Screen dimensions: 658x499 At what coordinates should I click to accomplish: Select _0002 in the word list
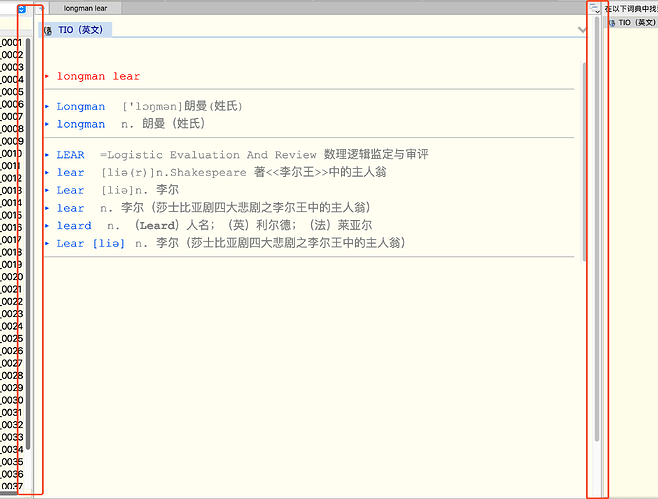pyautogui.click(x=11, y=55)
